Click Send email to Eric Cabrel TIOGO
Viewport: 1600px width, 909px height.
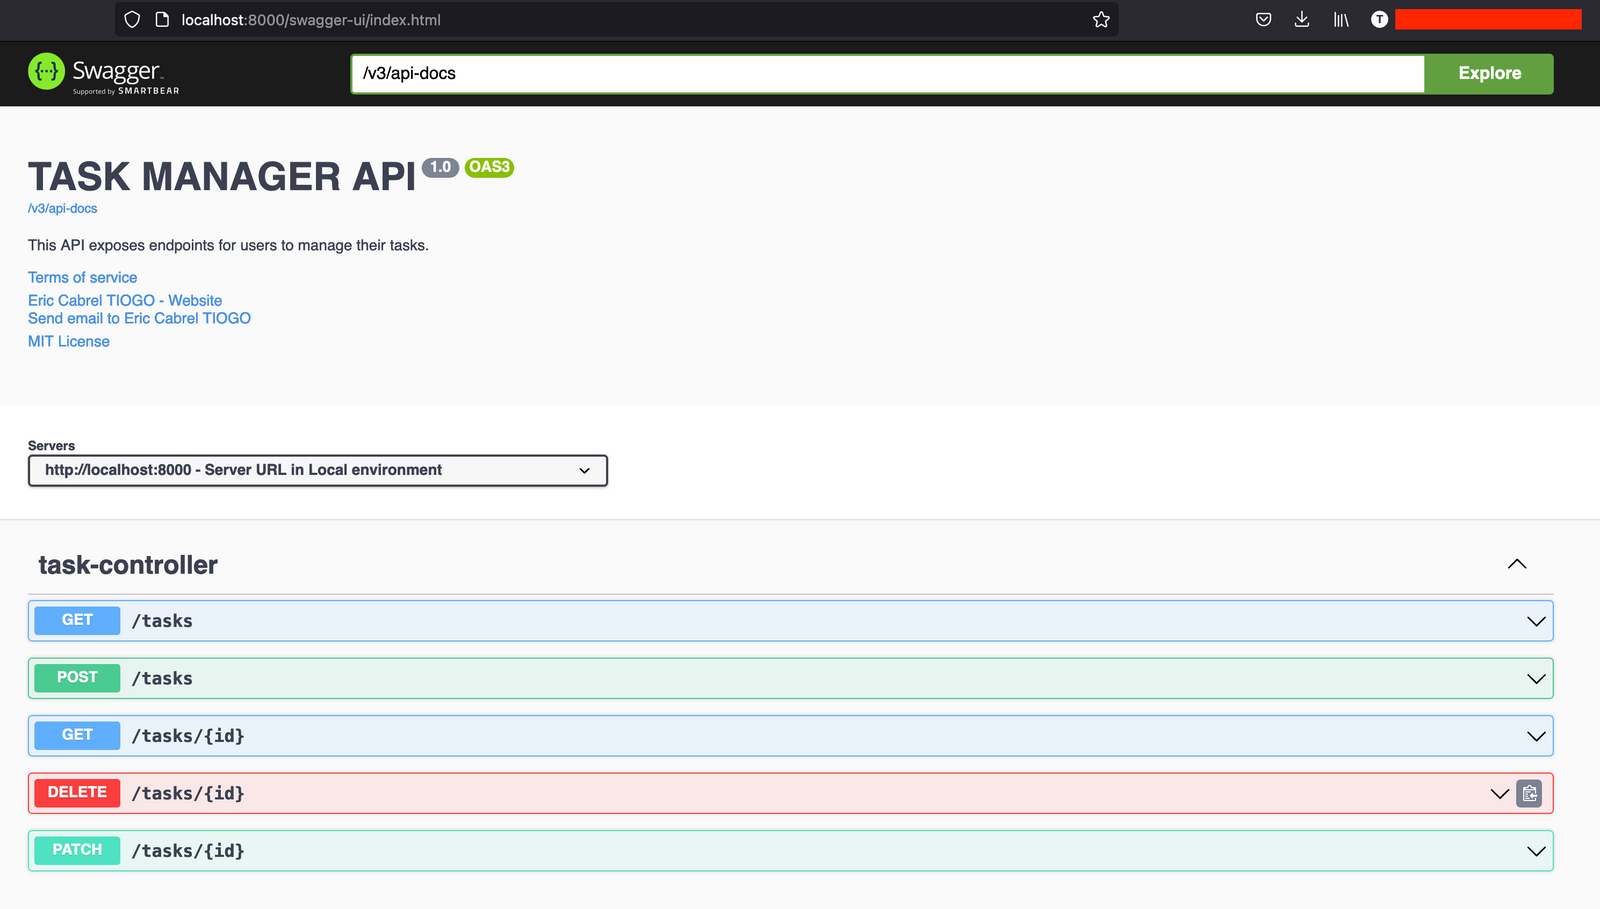139,319
